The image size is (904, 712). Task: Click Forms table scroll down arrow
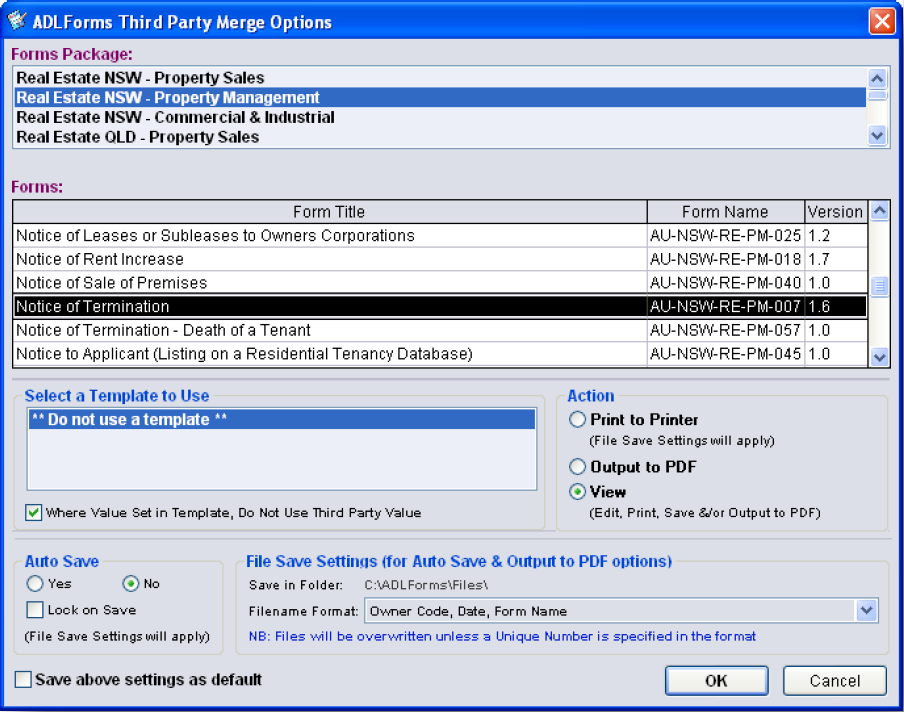click(x=879, y=357)
